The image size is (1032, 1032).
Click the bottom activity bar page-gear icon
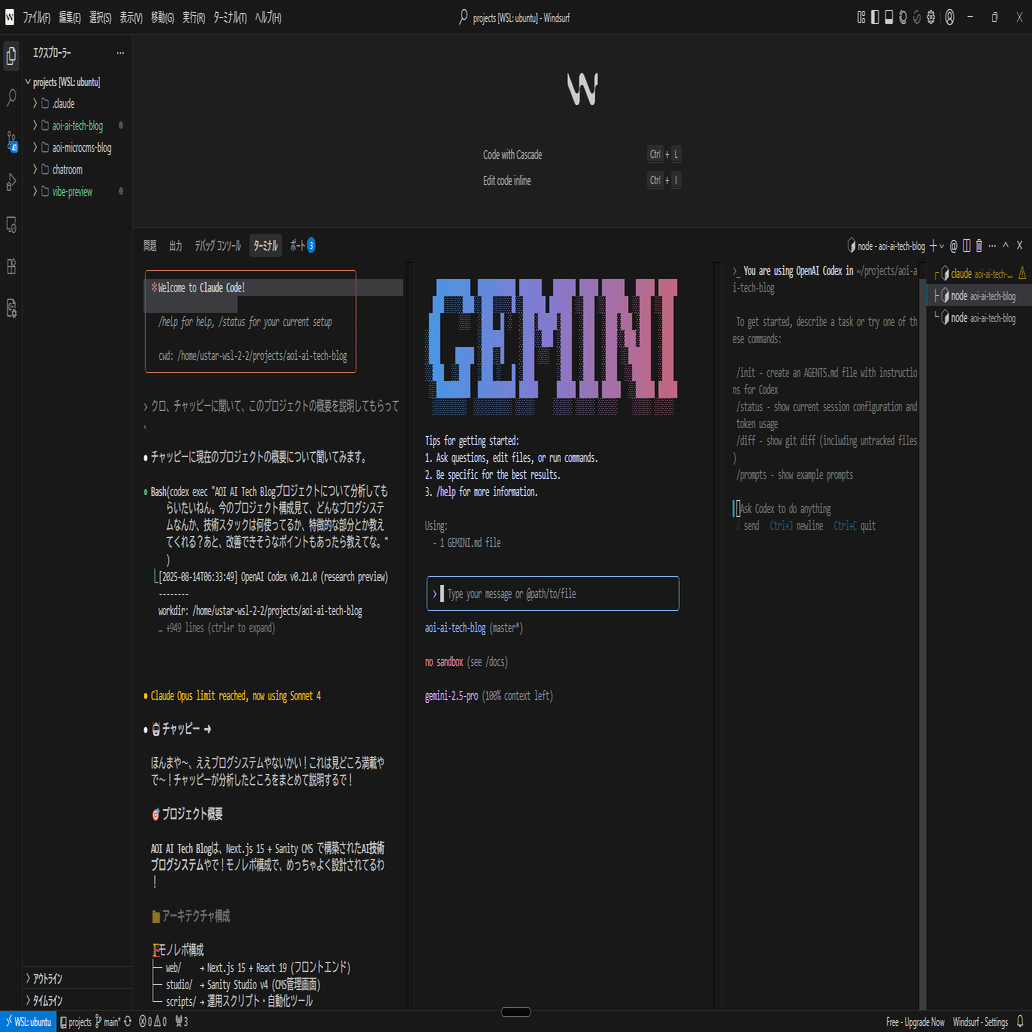pos(11,308)
